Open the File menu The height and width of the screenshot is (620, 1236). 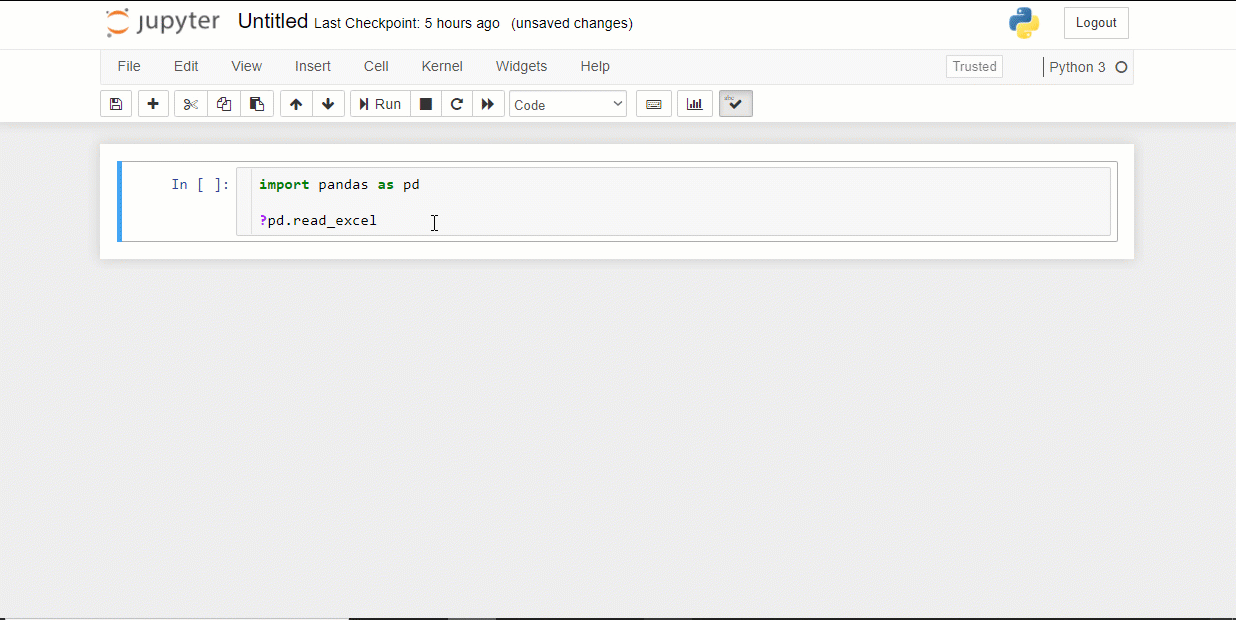tap(129, 66)
